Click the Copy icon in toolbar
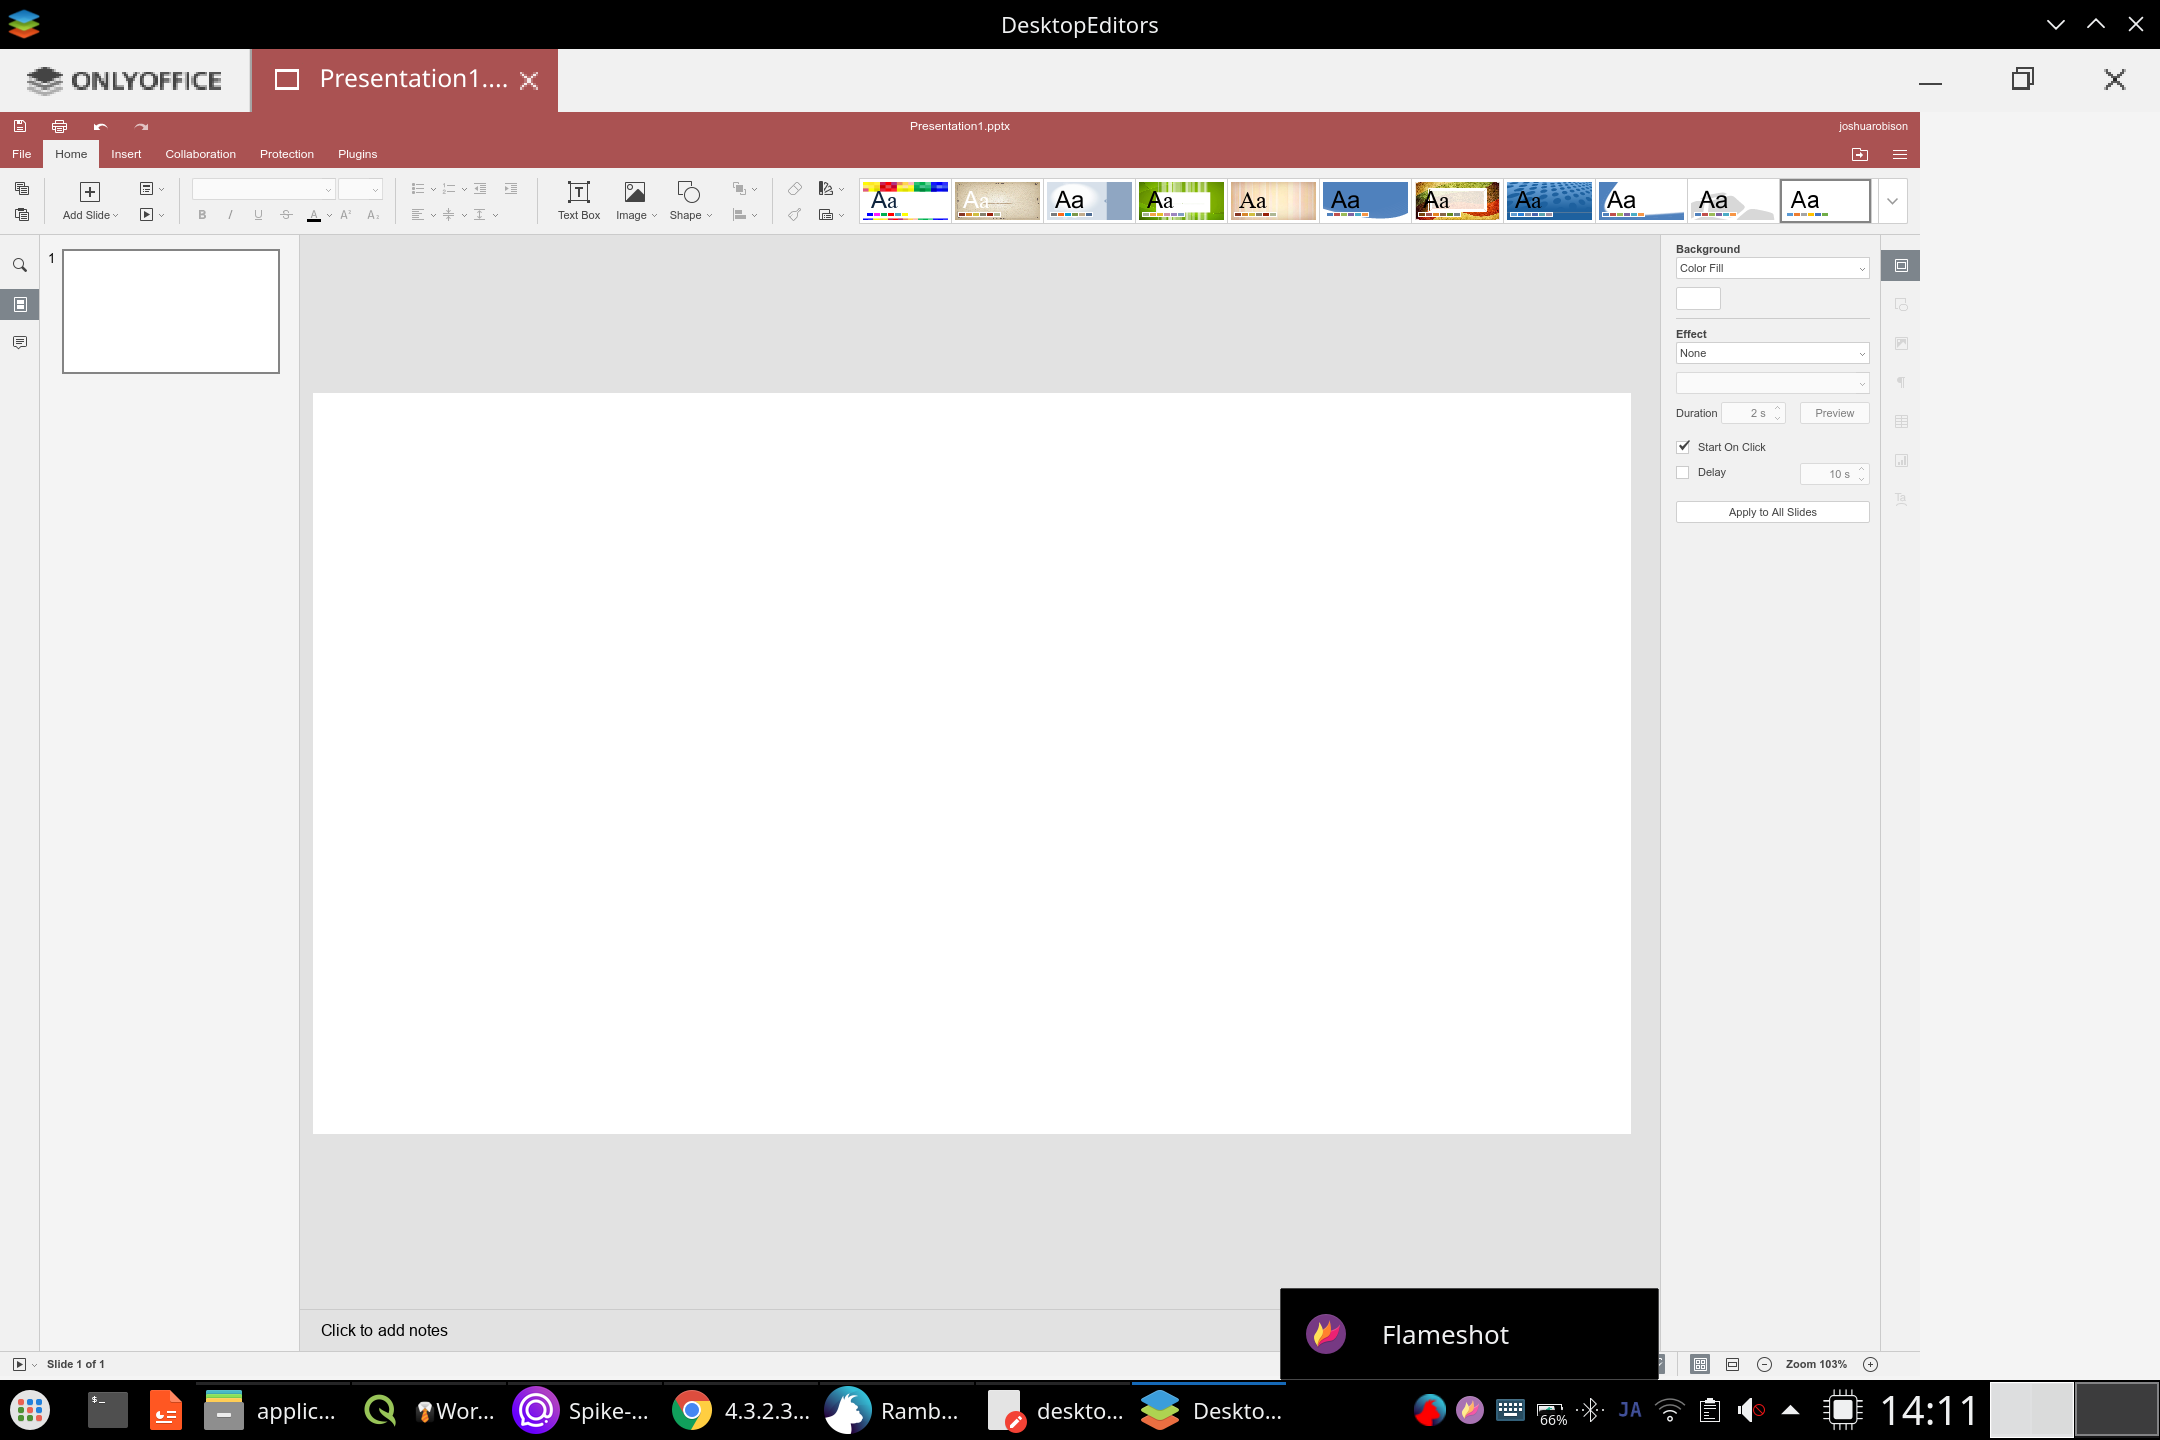Image resolution: width=2160 pixels, height=1440 pixels. click(22, 188)
